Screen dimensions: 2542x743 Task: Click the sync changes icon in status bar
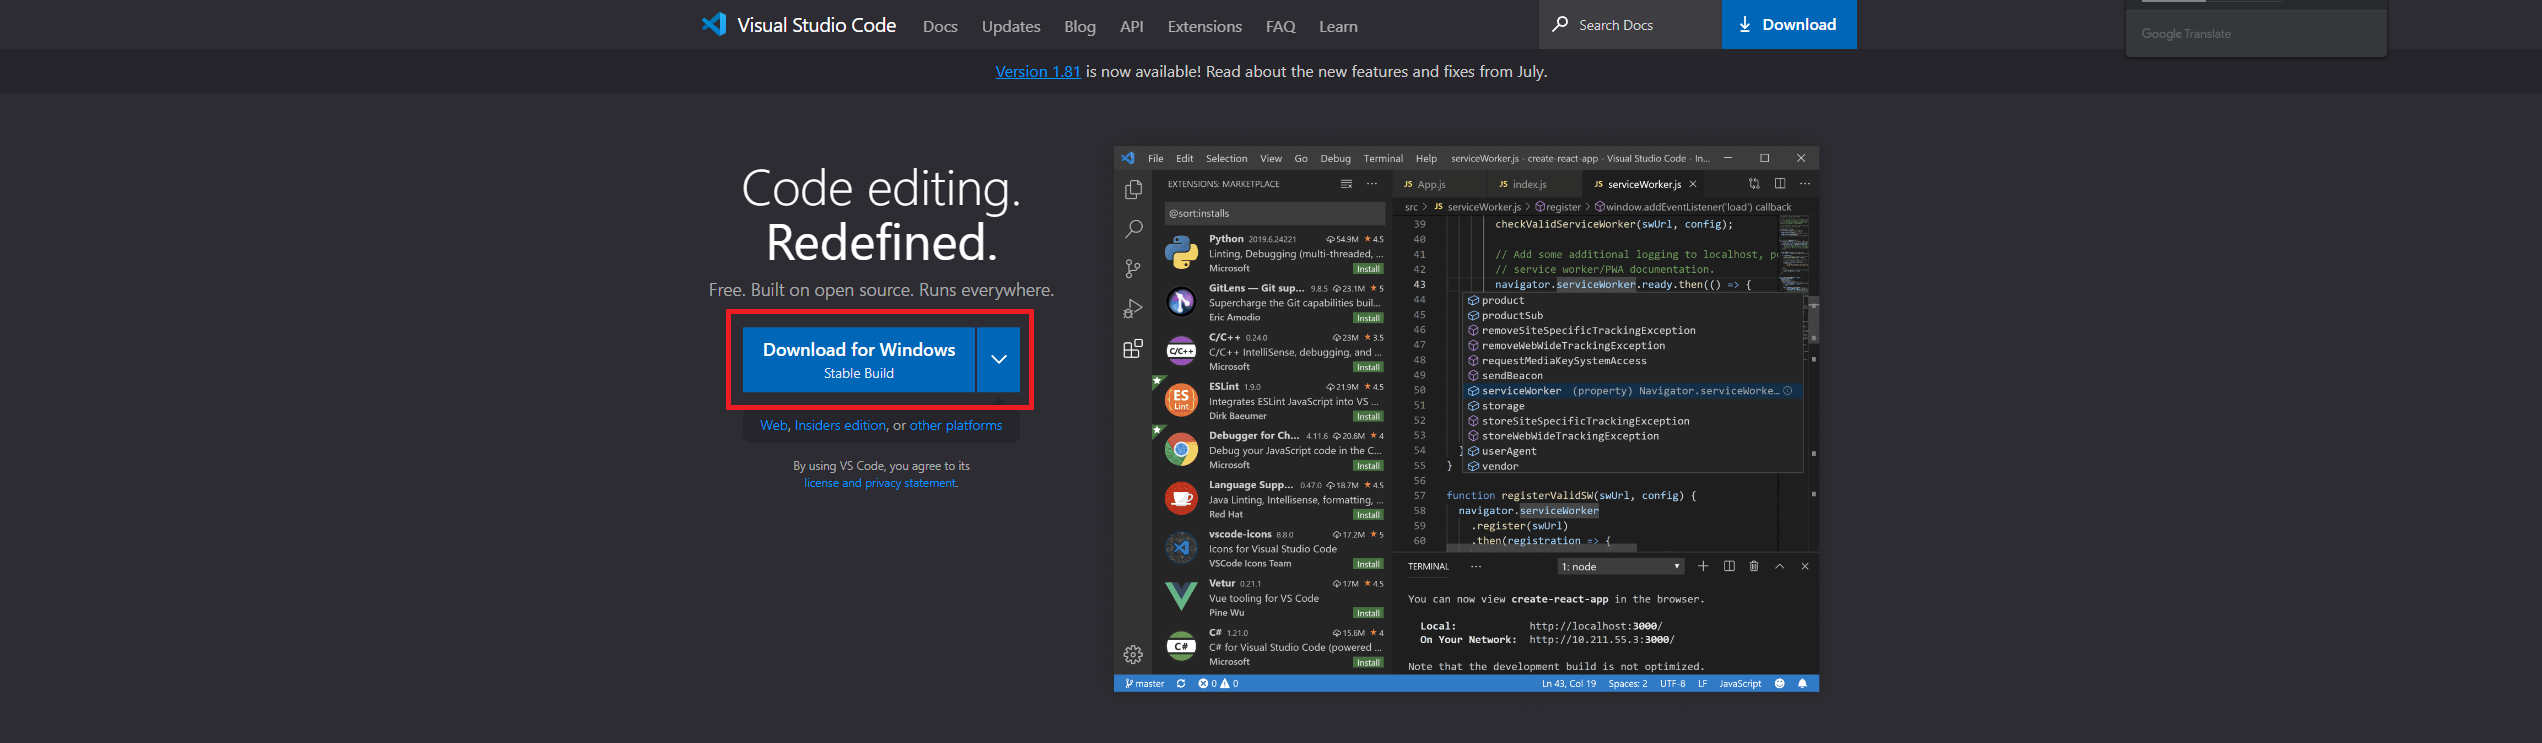click(1181, 684)
